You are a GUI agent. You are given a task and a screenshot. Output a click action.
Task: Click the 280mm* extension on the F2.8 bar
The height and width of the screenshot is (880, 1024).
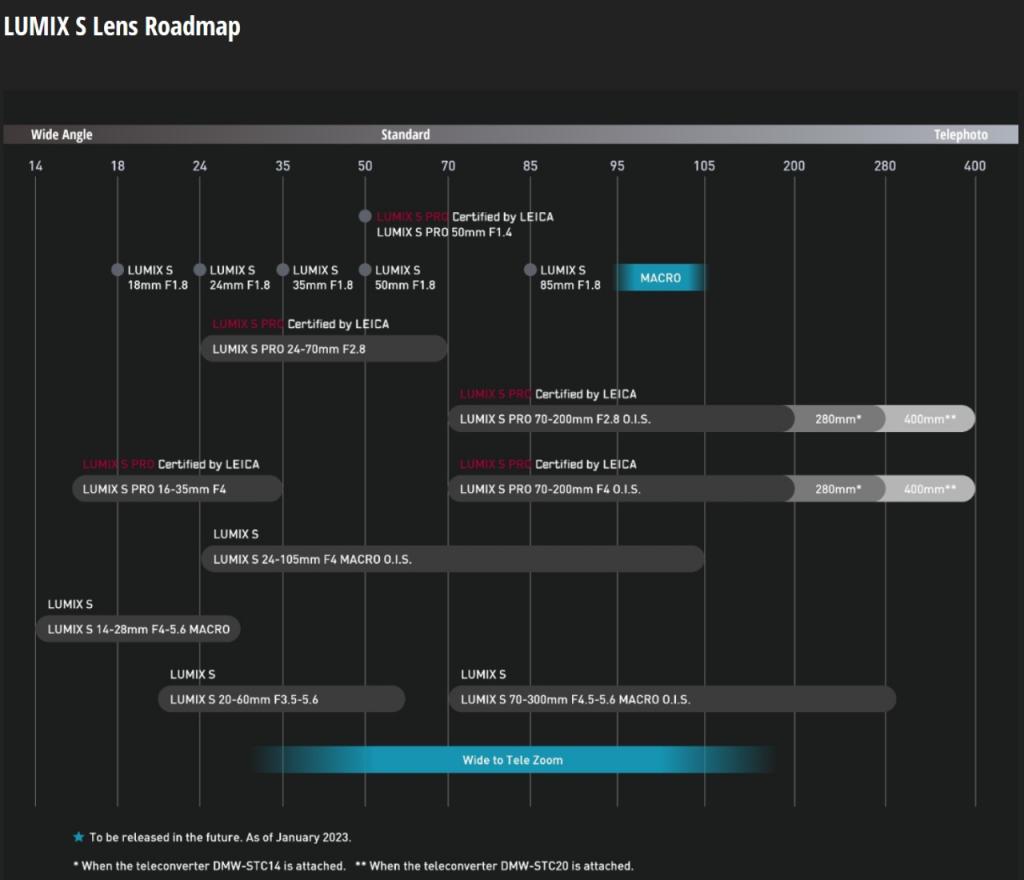click(x=839, y=418)
